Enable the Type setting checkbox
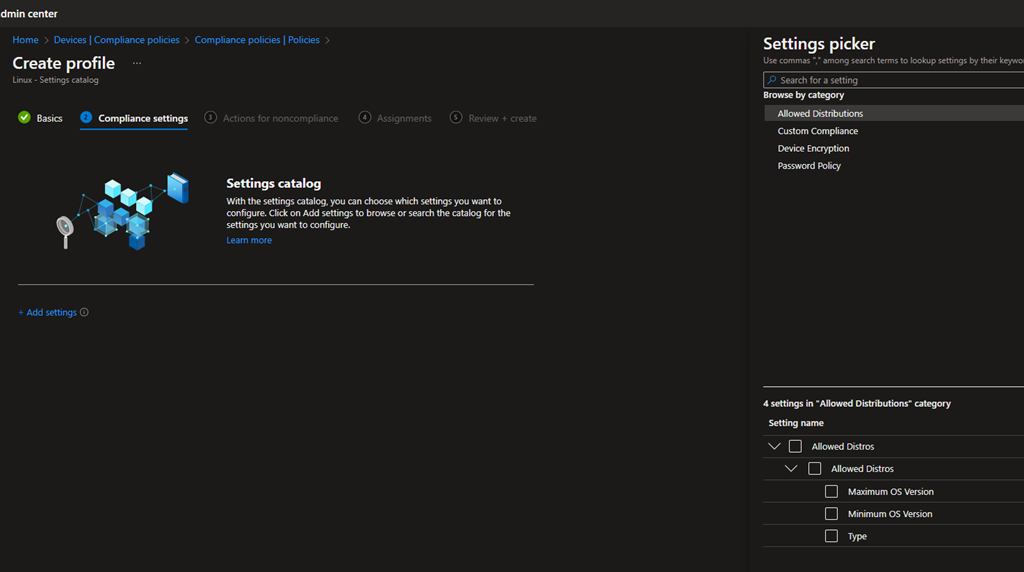The image size is (1024, 572). pos(831,537)
